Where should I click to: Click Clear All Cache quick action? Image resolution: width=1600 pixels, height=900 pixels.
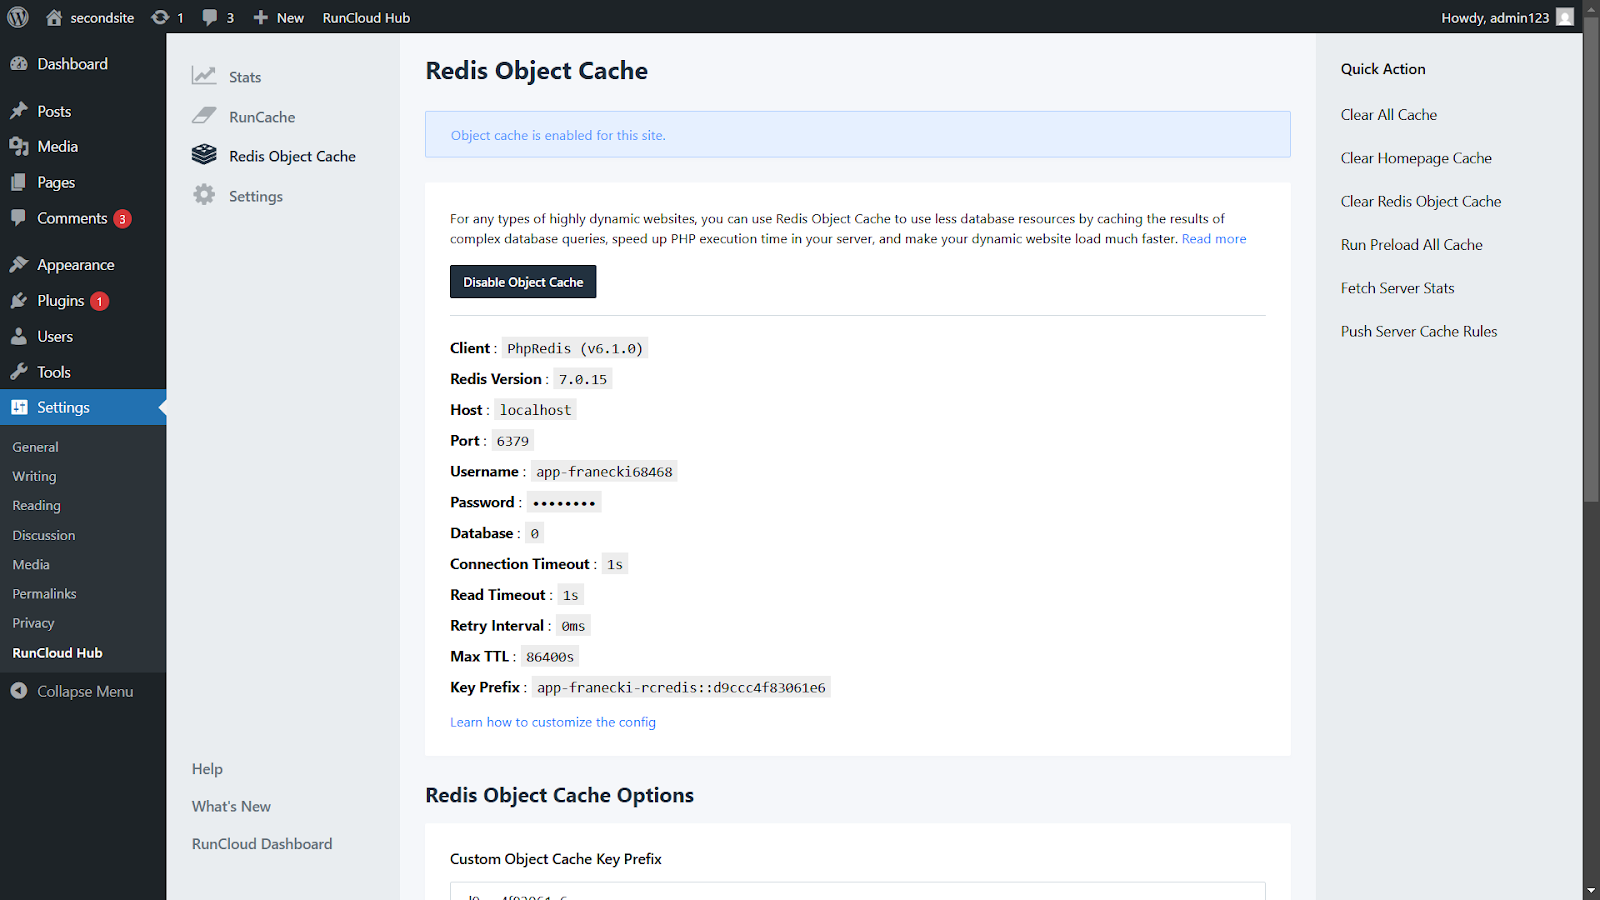point(1388,114)
